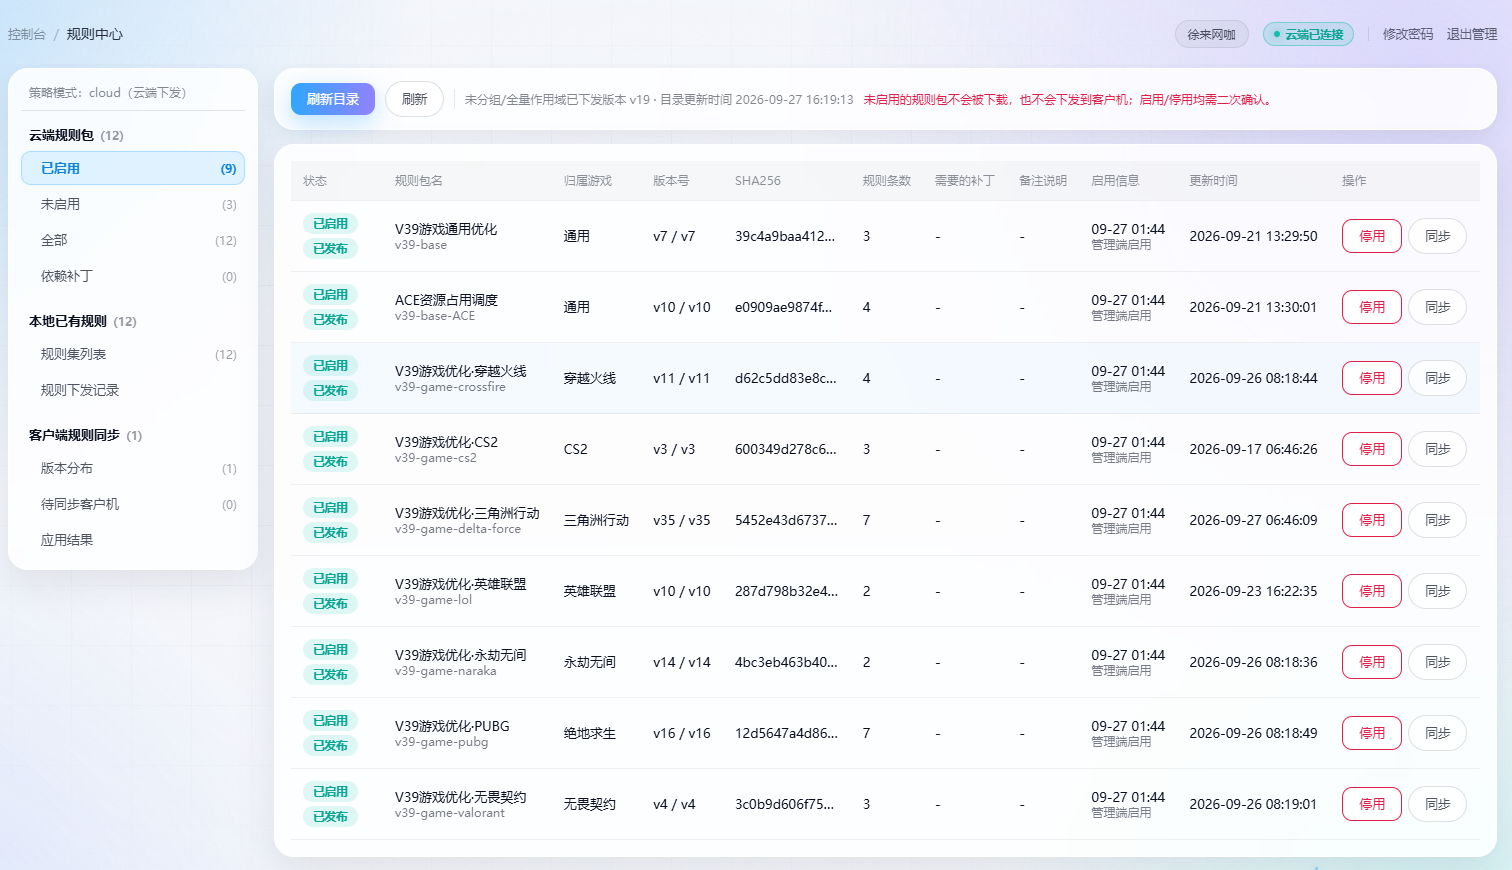Click timestamp 2026-09-27 06:46:09
This screenshot has height=870, width=1512.
point(1253,520)
